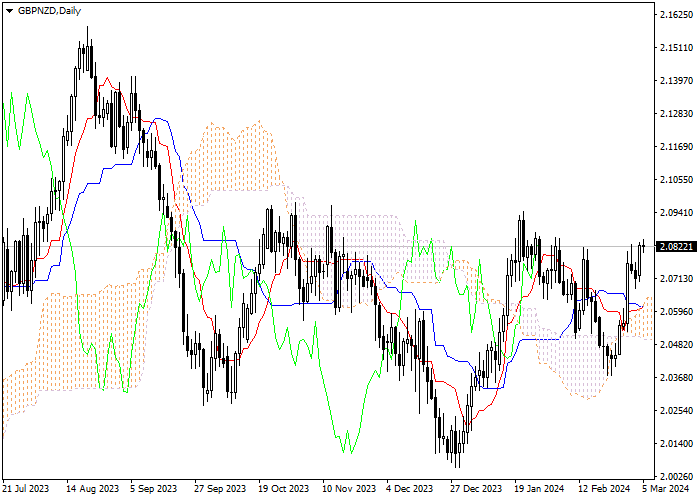This screenshot has height=500, width=700.
Task: Click the 14 Aug 2023 date label
Action: click(x=92, y=489)
